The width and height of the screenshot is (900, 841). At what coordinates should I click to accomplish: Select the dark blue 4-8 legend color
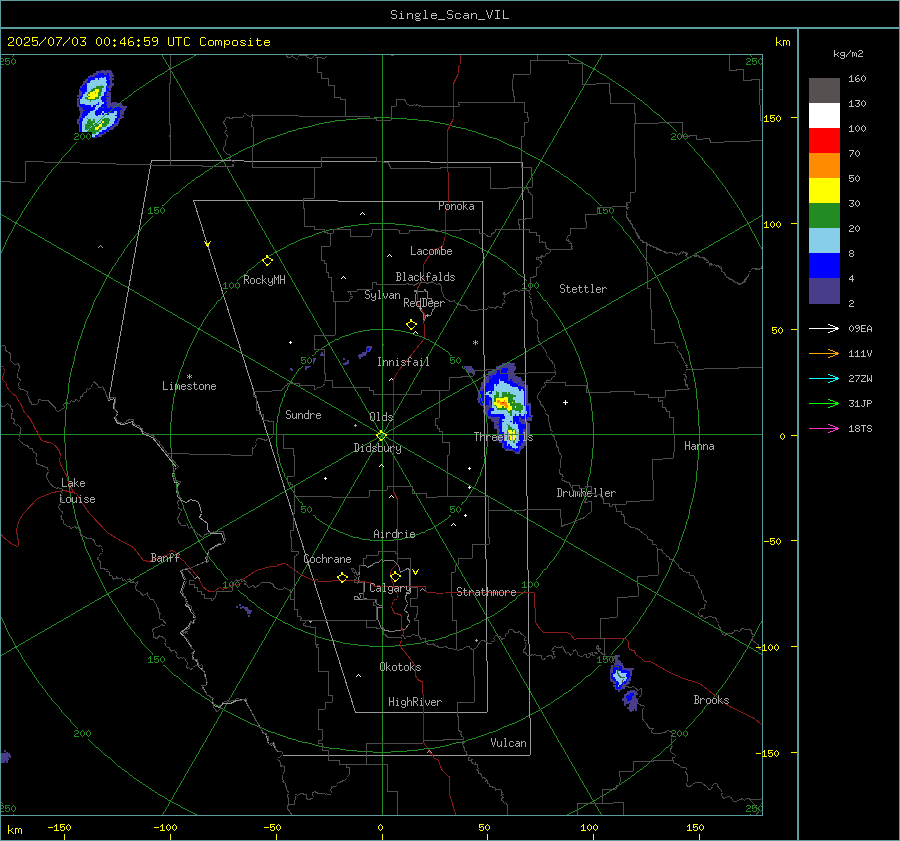point(824,266)
